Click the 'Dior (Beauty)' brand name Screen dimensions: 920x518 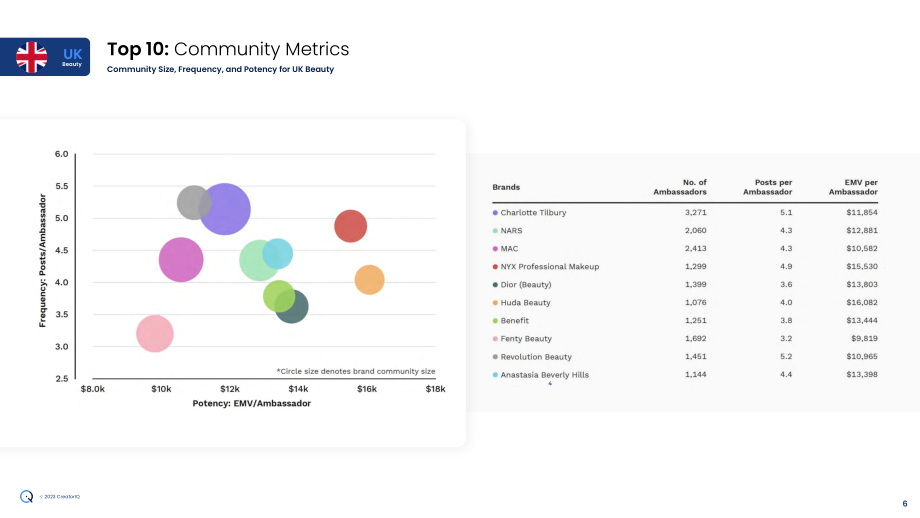point(526,285)
